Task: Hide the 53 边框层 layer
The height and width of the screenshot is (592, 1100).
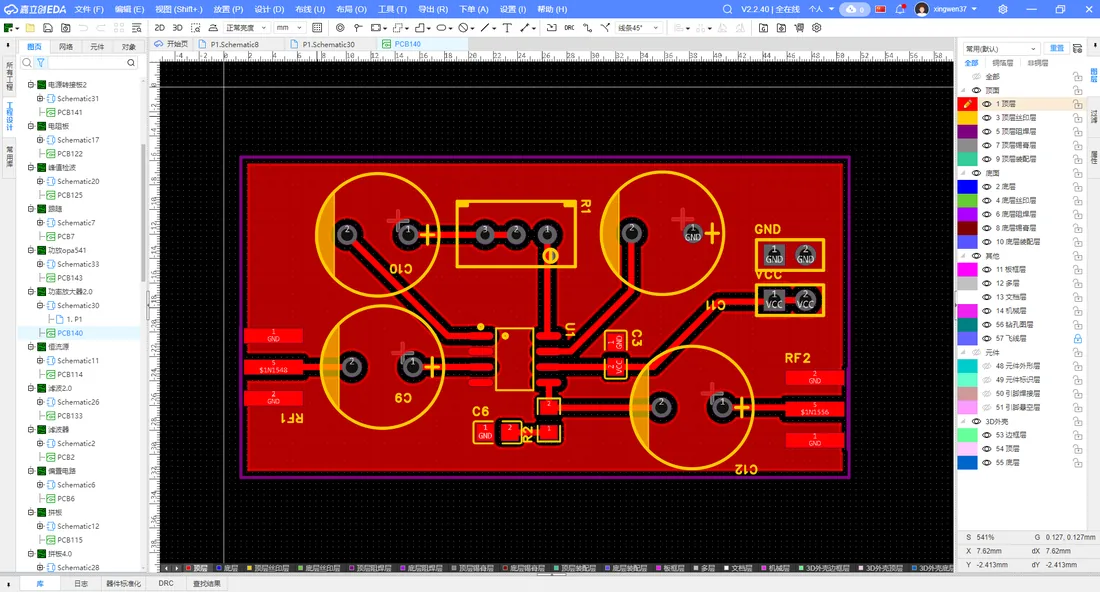Action: click(x=986, y=435)
